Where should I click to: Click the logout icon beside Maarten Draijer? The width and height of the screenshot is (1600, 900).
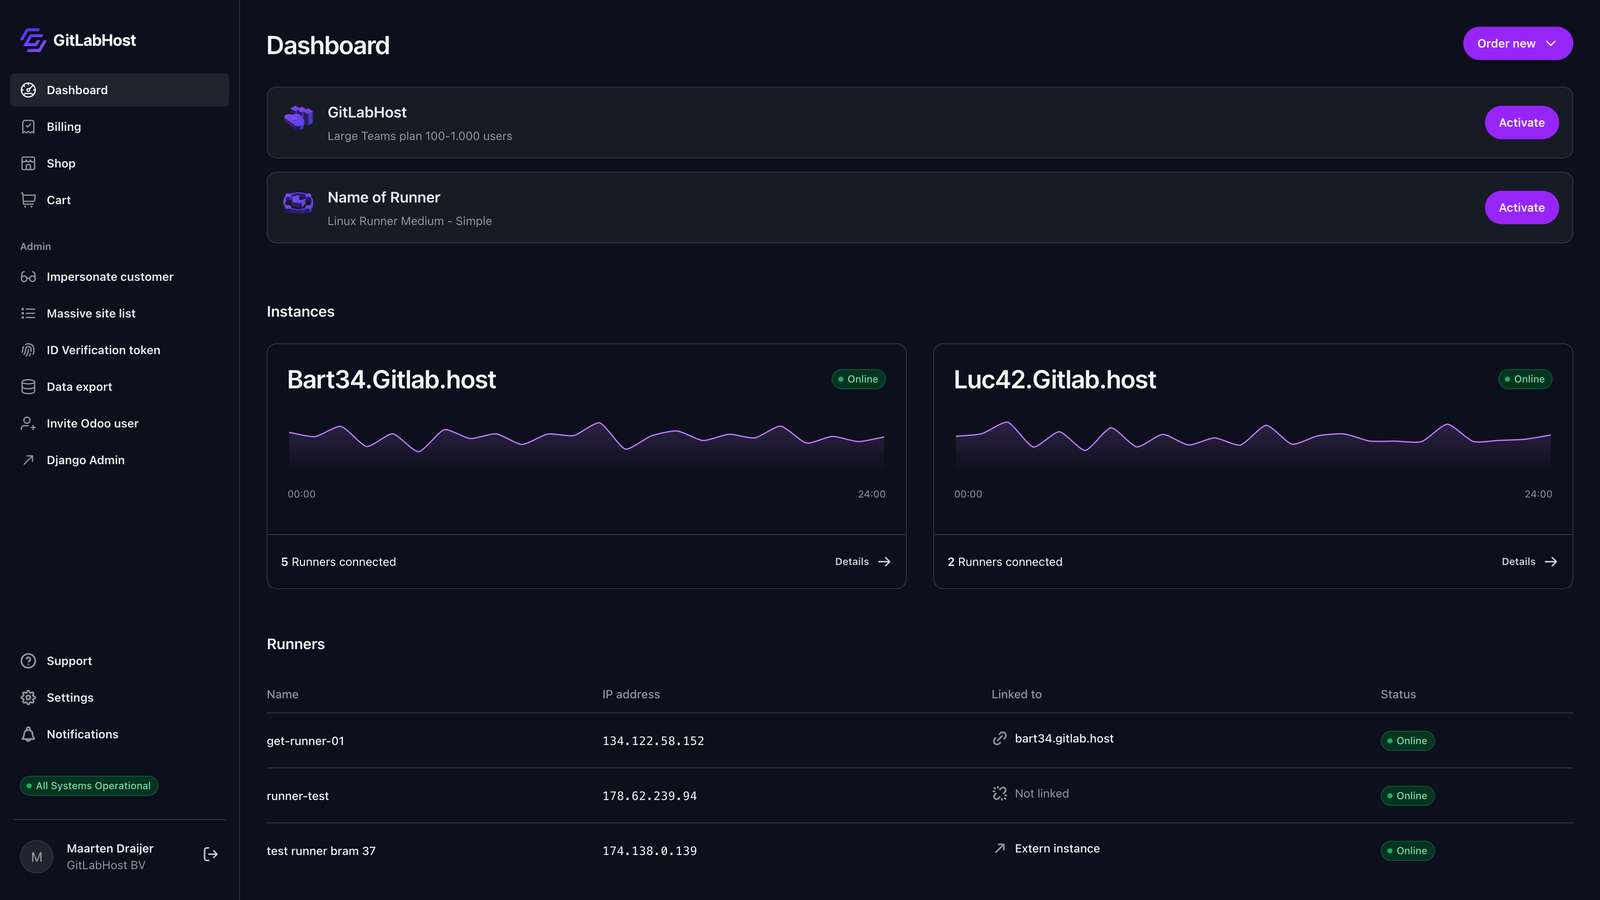click(210, 854)
